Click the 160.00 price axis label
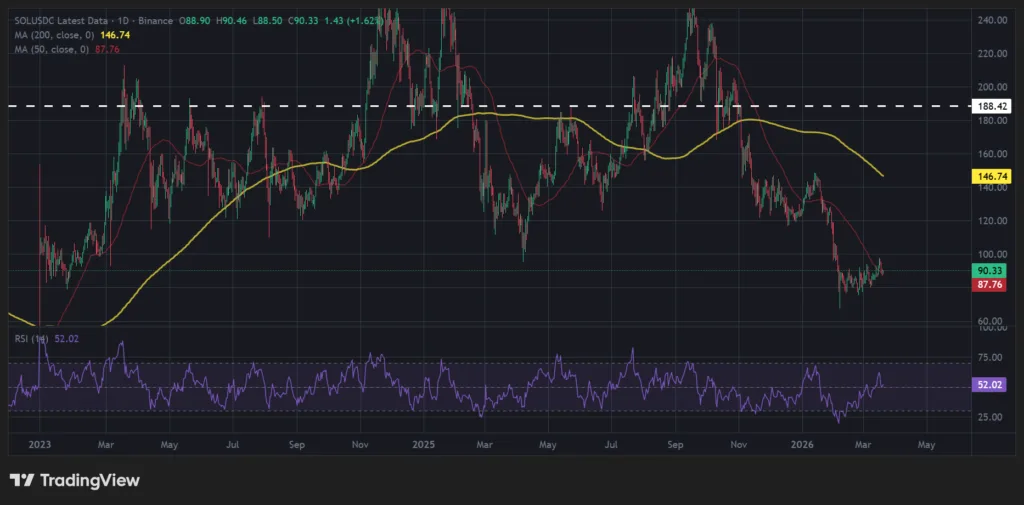Image resolution: width=1024 pixels, height=505 pixels. 991,154
